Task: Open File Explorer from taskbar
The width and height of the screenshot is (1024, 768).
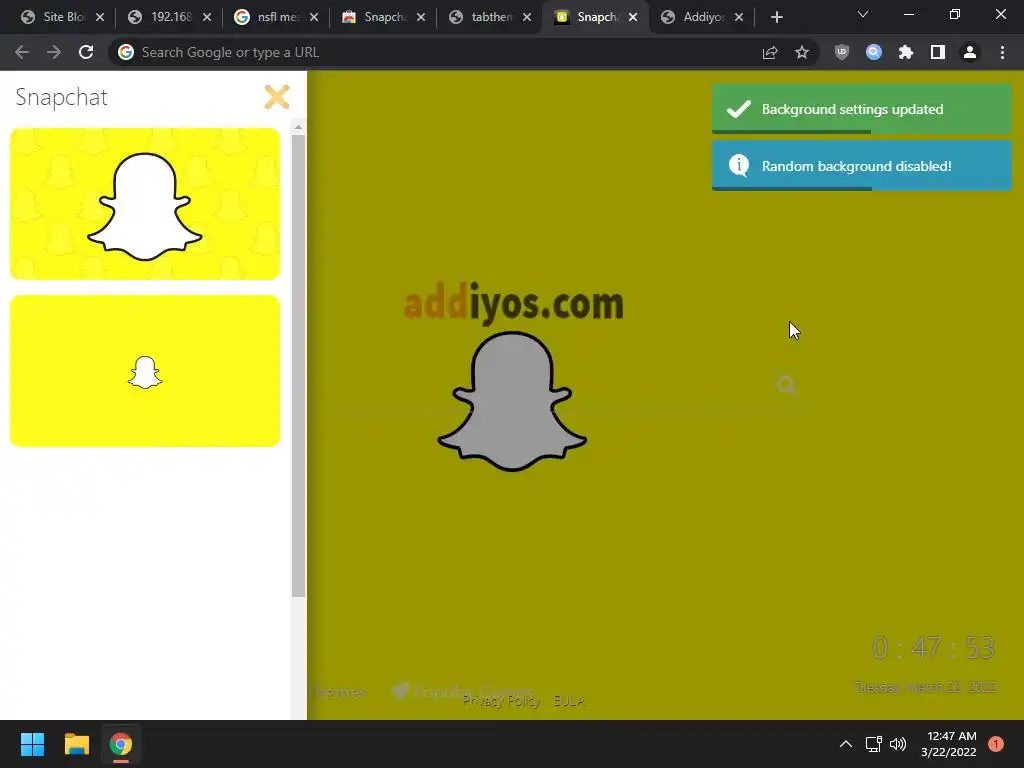Action: 76,744
